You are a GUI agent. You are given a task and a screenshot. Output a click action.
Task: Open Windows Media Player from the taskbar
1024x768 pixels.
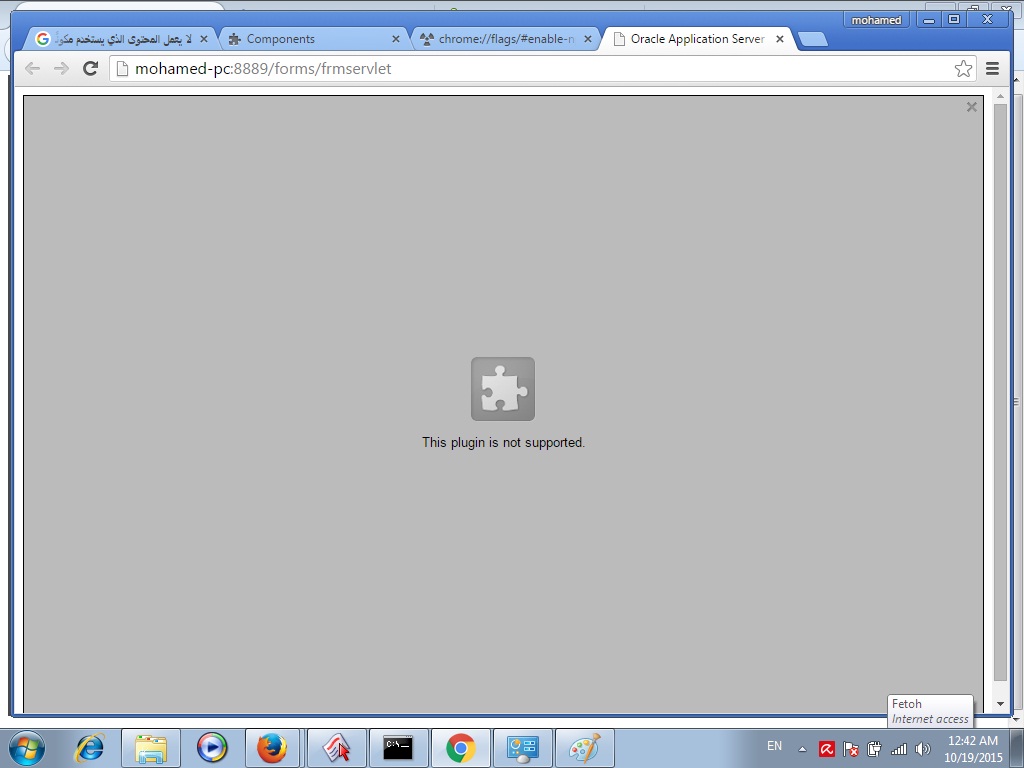[212, 747]
